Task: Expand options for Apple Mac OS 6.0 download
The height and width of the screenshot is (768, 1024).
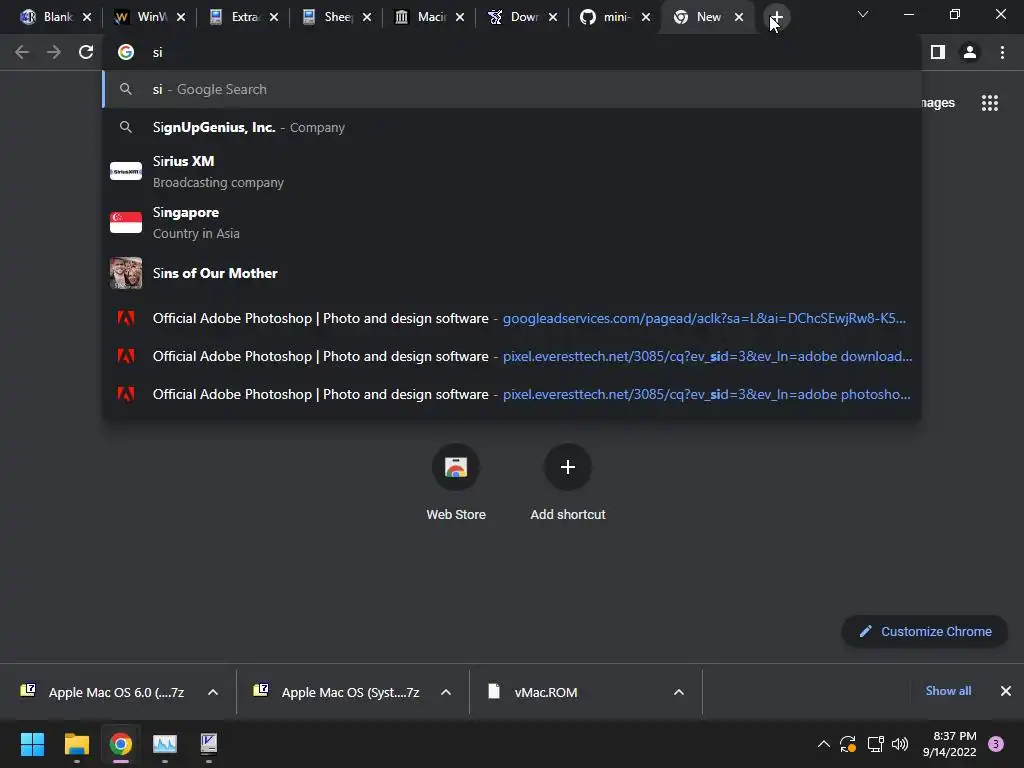Action: click(x=213, y=692)
